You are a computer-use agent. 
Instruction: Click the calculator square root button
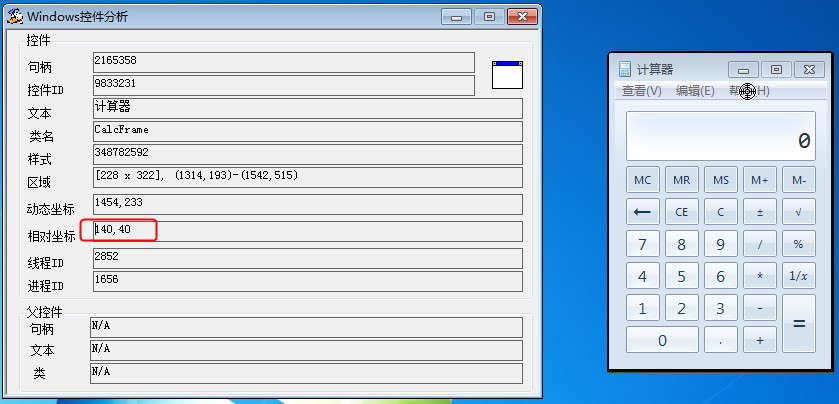click(x=799, y=212)
